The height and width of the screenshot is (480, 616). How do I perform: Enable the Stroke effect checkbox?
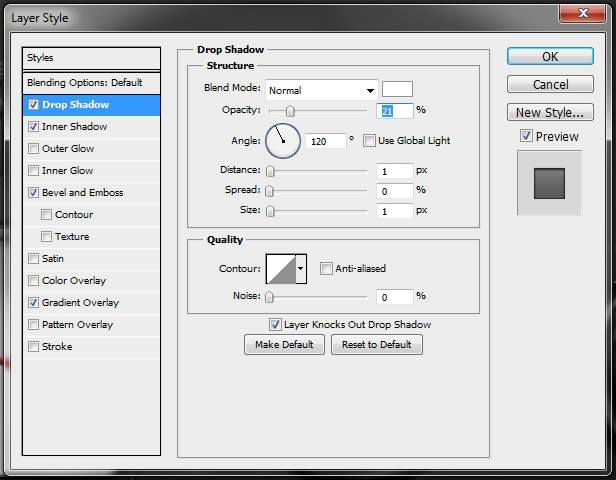click(34, 346)
